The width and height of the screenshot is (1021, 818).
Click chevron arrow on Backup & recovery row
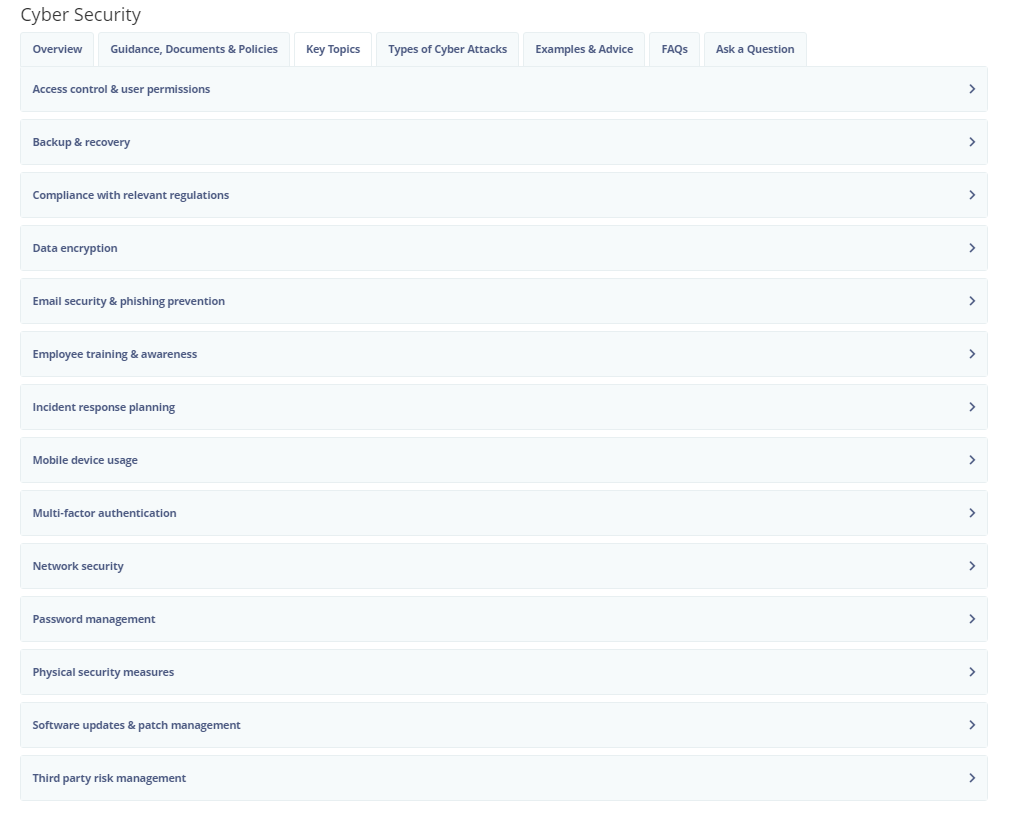click(971, 142)
